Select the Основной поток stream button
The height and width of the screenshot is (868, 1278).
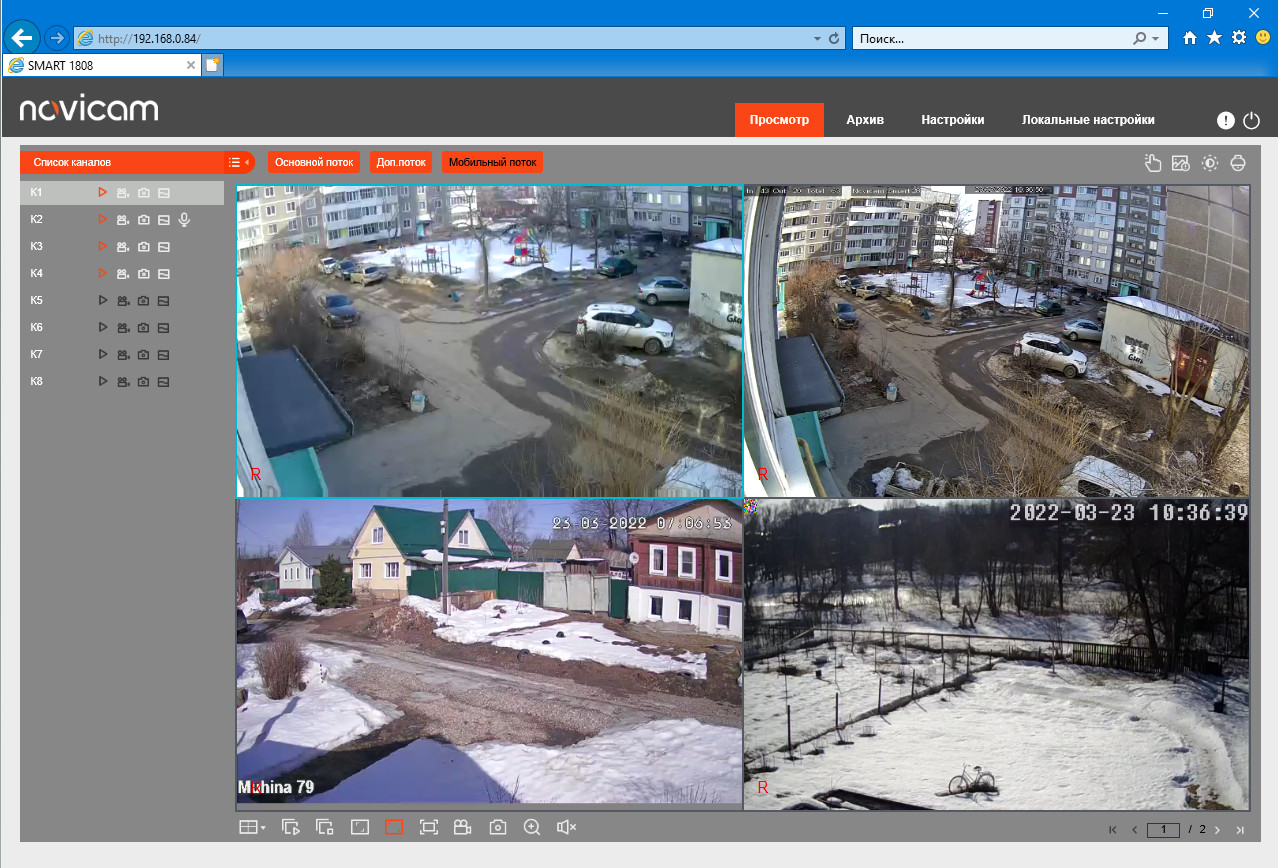tap(314, 162)
